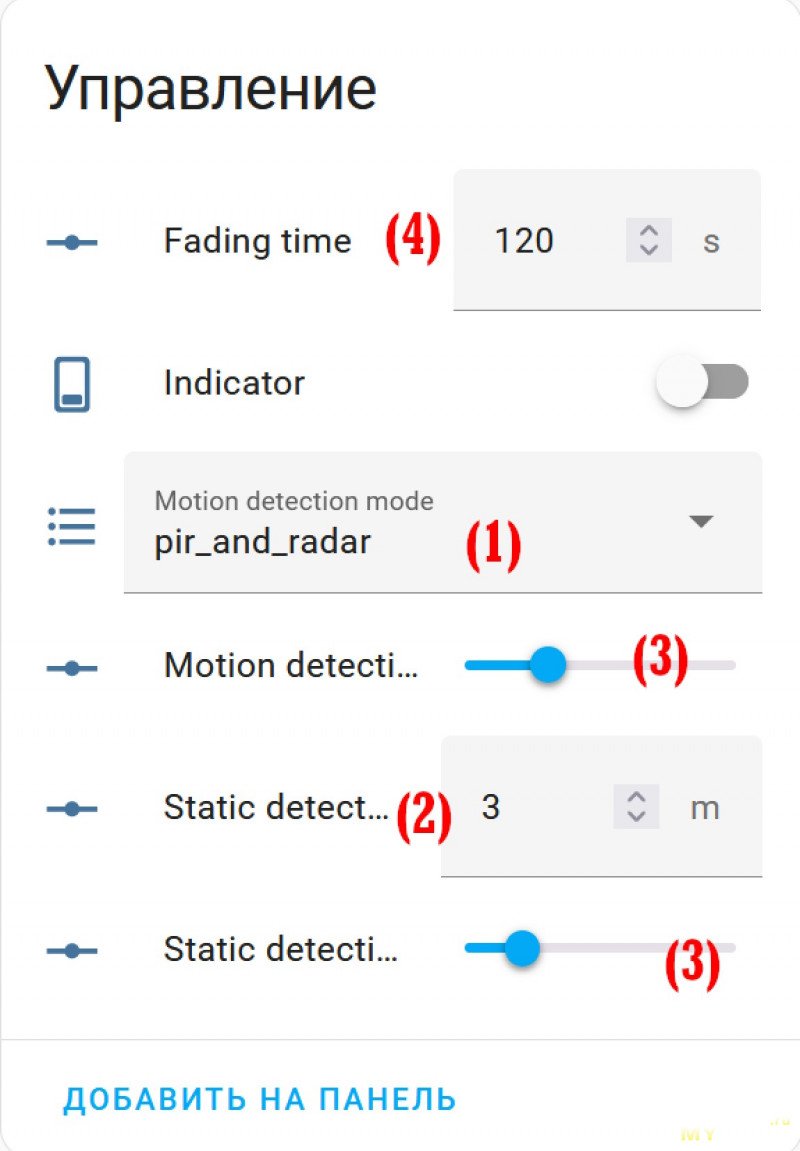800x1151 pixels.
Task: Toggle the Indicator switch
Action: pyautogui.click(x=702, y=382)
